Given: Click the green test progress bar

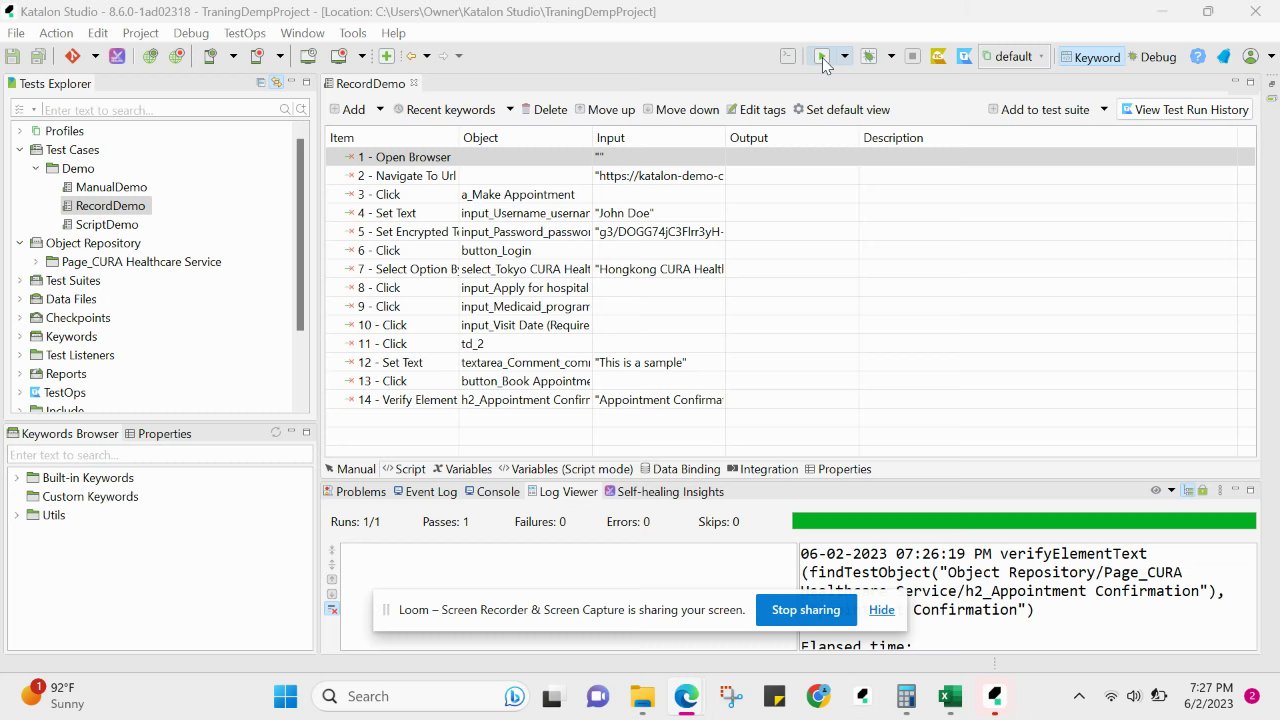Looking at the screenshot, I should [1024, 521].
